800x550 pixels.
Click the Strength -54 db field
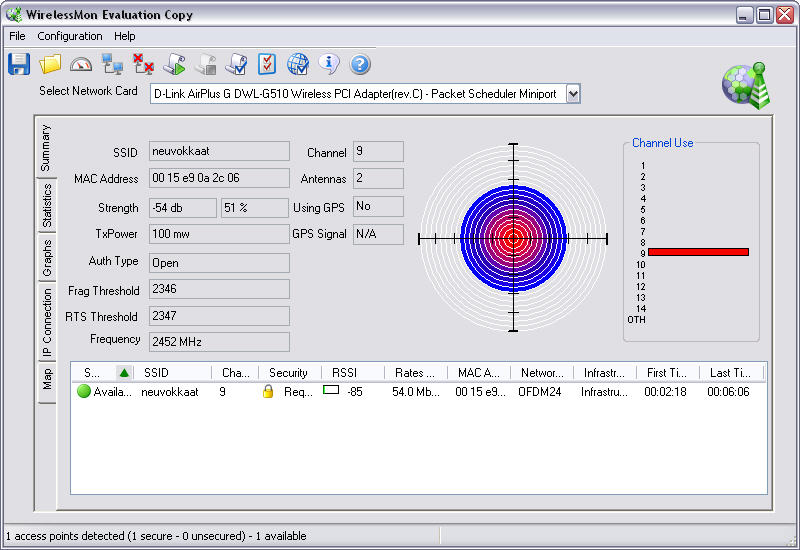coord(183,208)
